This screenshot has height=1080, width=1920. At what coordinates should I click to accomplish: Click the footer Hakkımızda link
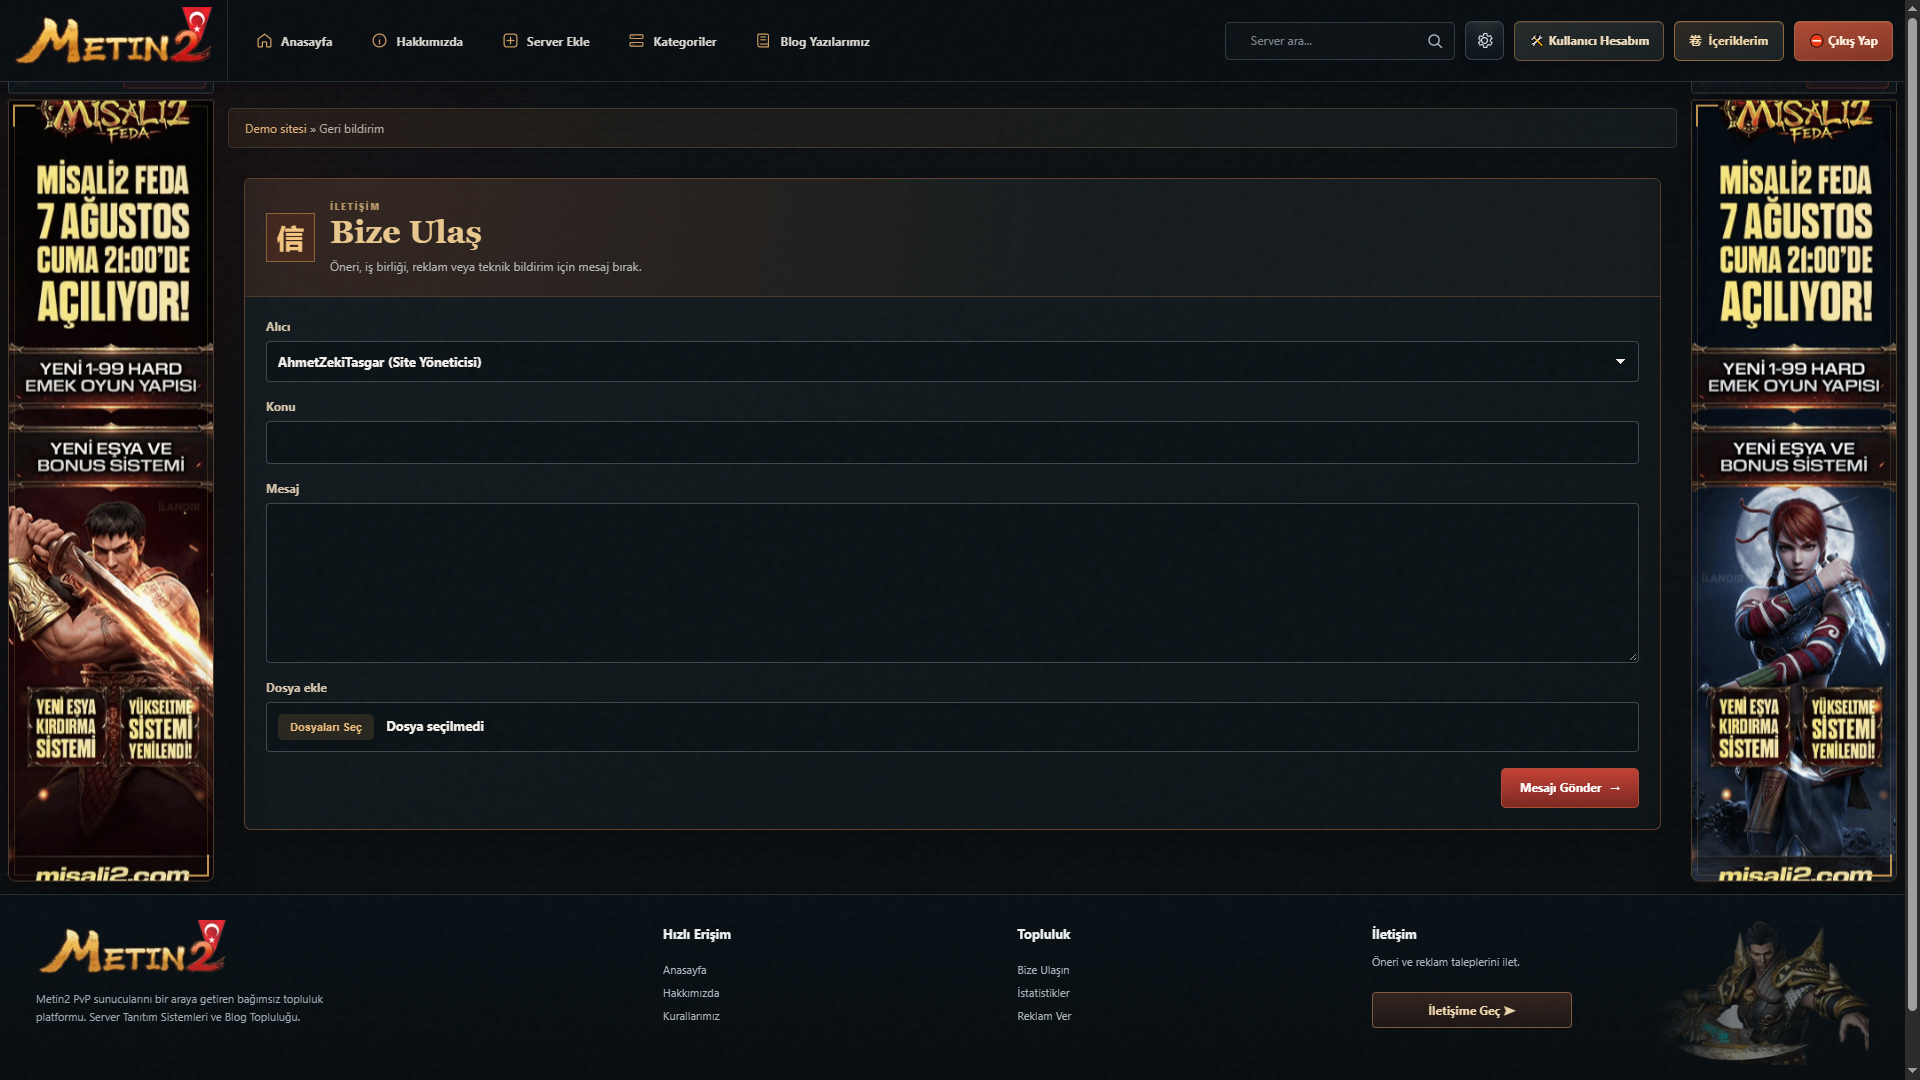(691, 993)
